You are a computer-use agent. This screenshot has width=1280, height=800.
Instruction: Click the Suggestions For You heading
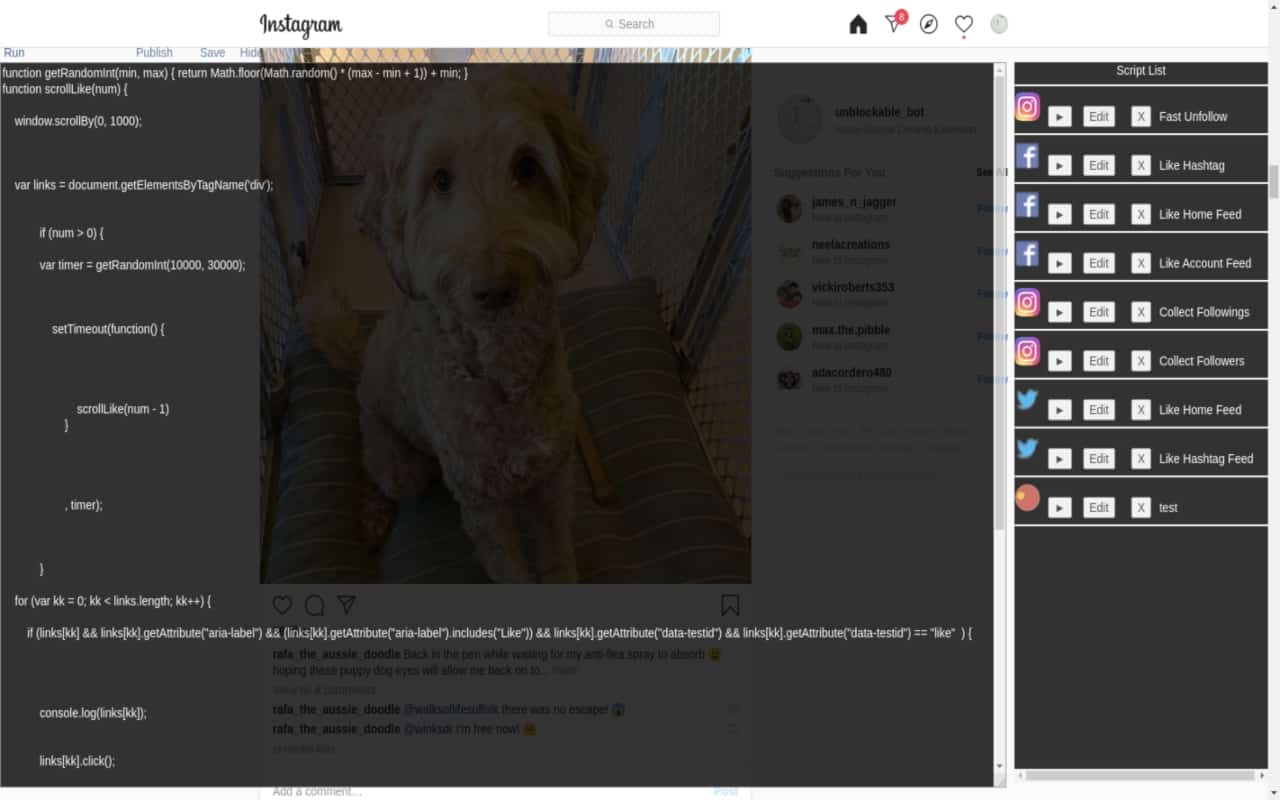(x=829, y=172)
